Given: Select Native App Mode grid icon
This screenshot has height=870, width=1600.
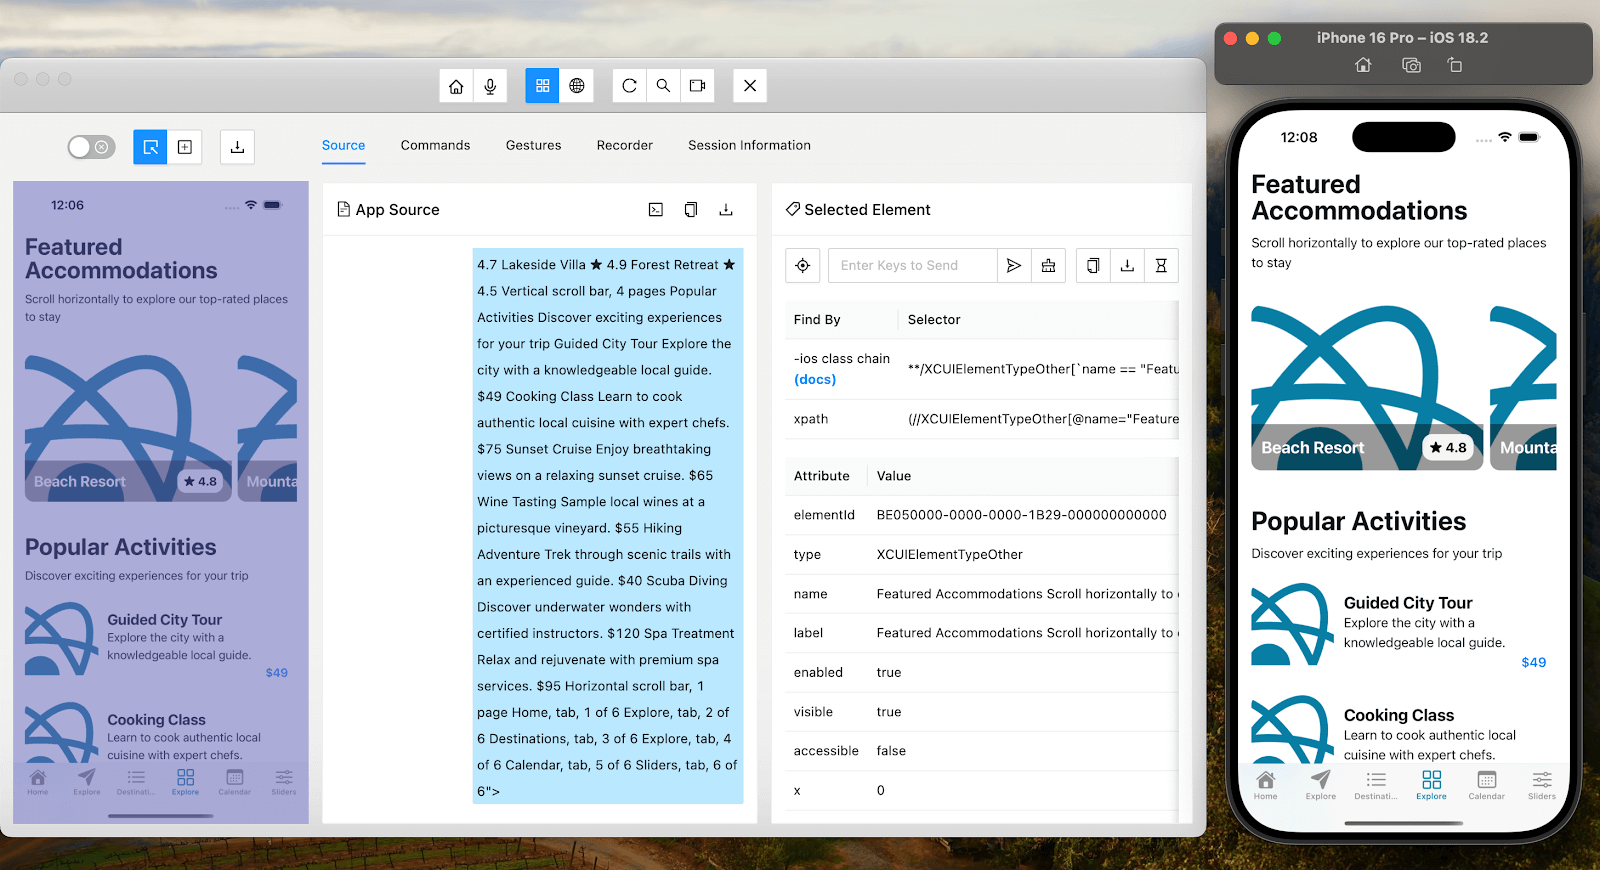Looking at the screenshot, I should click(543, 86).
